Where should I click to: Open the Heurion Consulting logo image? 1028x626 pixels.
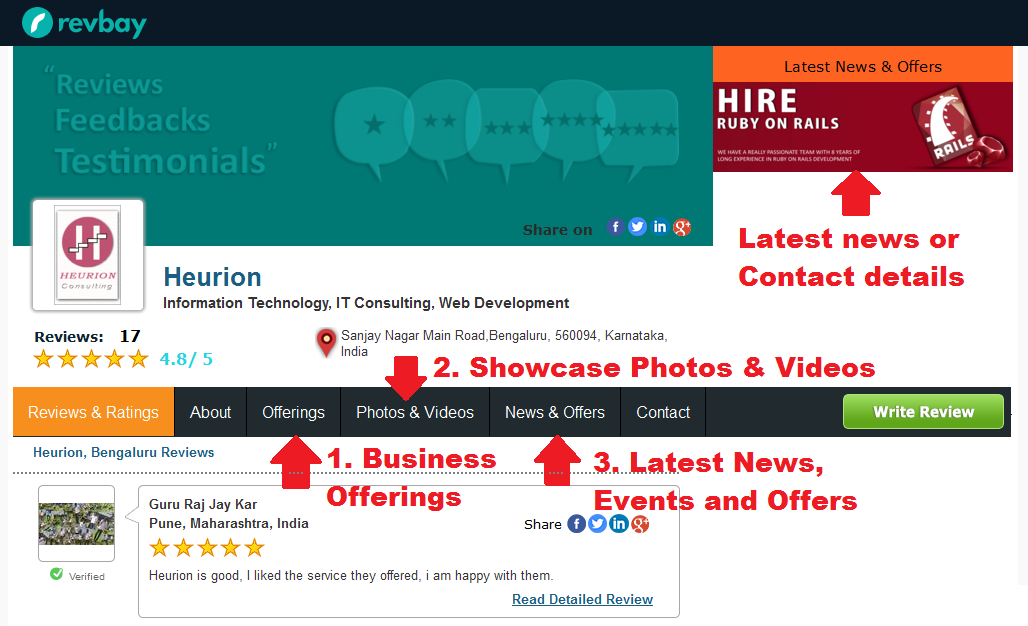[88, 254]
